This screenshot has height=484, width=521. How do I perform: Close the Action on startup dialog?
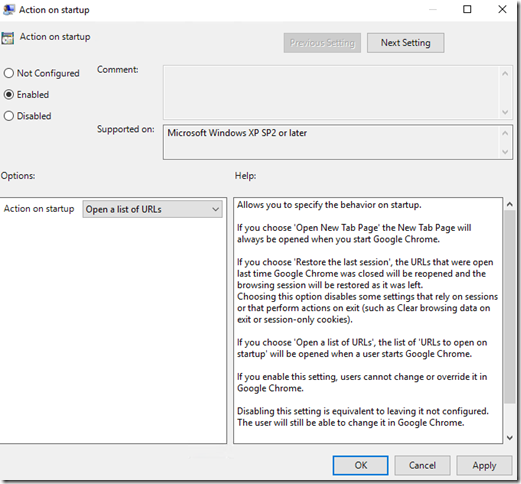tap(502, 9)
